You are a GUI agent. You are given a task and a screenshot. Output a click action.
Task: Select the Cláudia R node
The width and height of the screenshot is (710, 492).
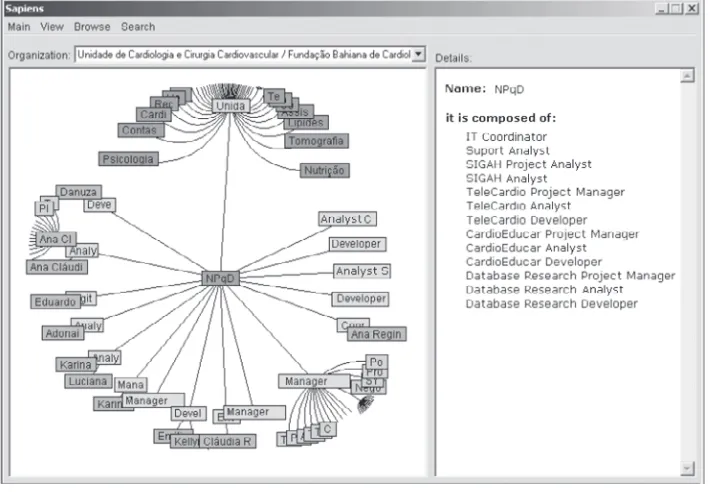tap(227, 442)
